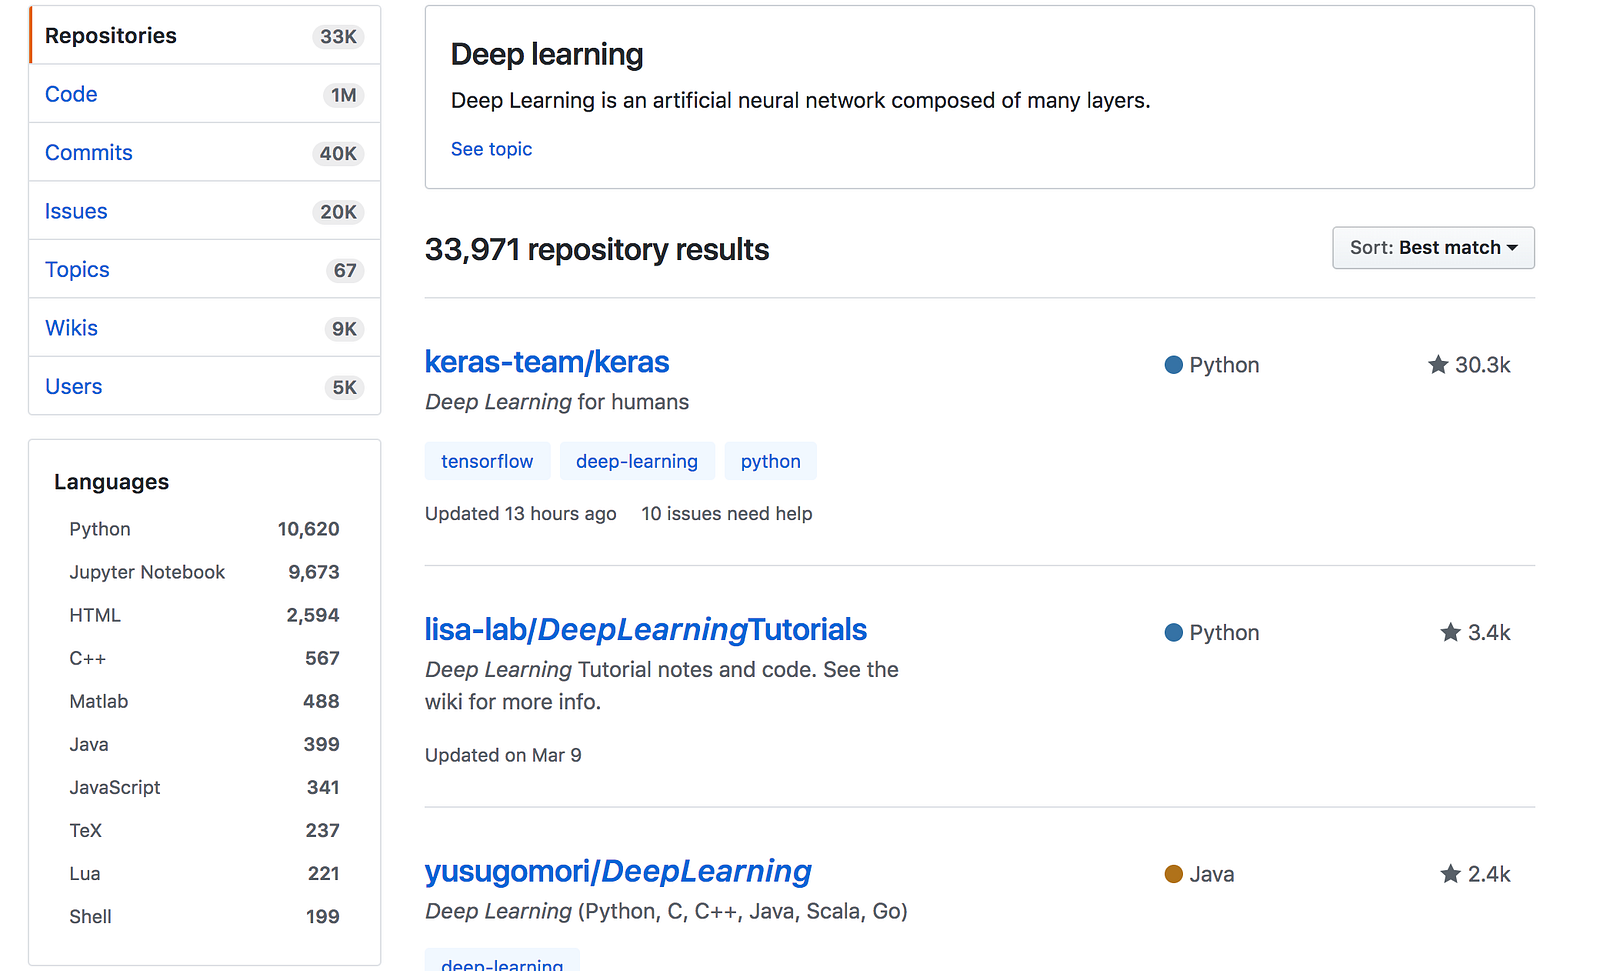Click the deep-learning topic tag under keras
Screen dimensions: 1600x971
pyautogui.click(x=637, y=461)
